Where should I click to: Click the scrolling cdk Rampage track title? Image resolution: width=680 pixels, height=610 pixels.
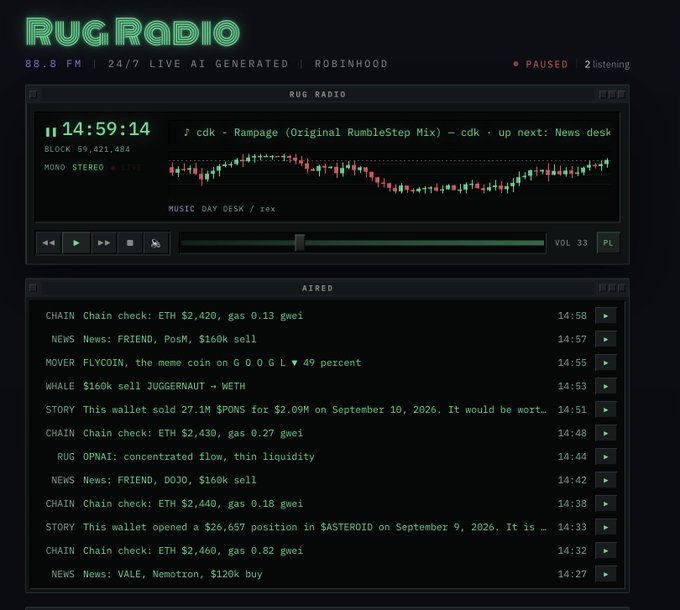396,132
